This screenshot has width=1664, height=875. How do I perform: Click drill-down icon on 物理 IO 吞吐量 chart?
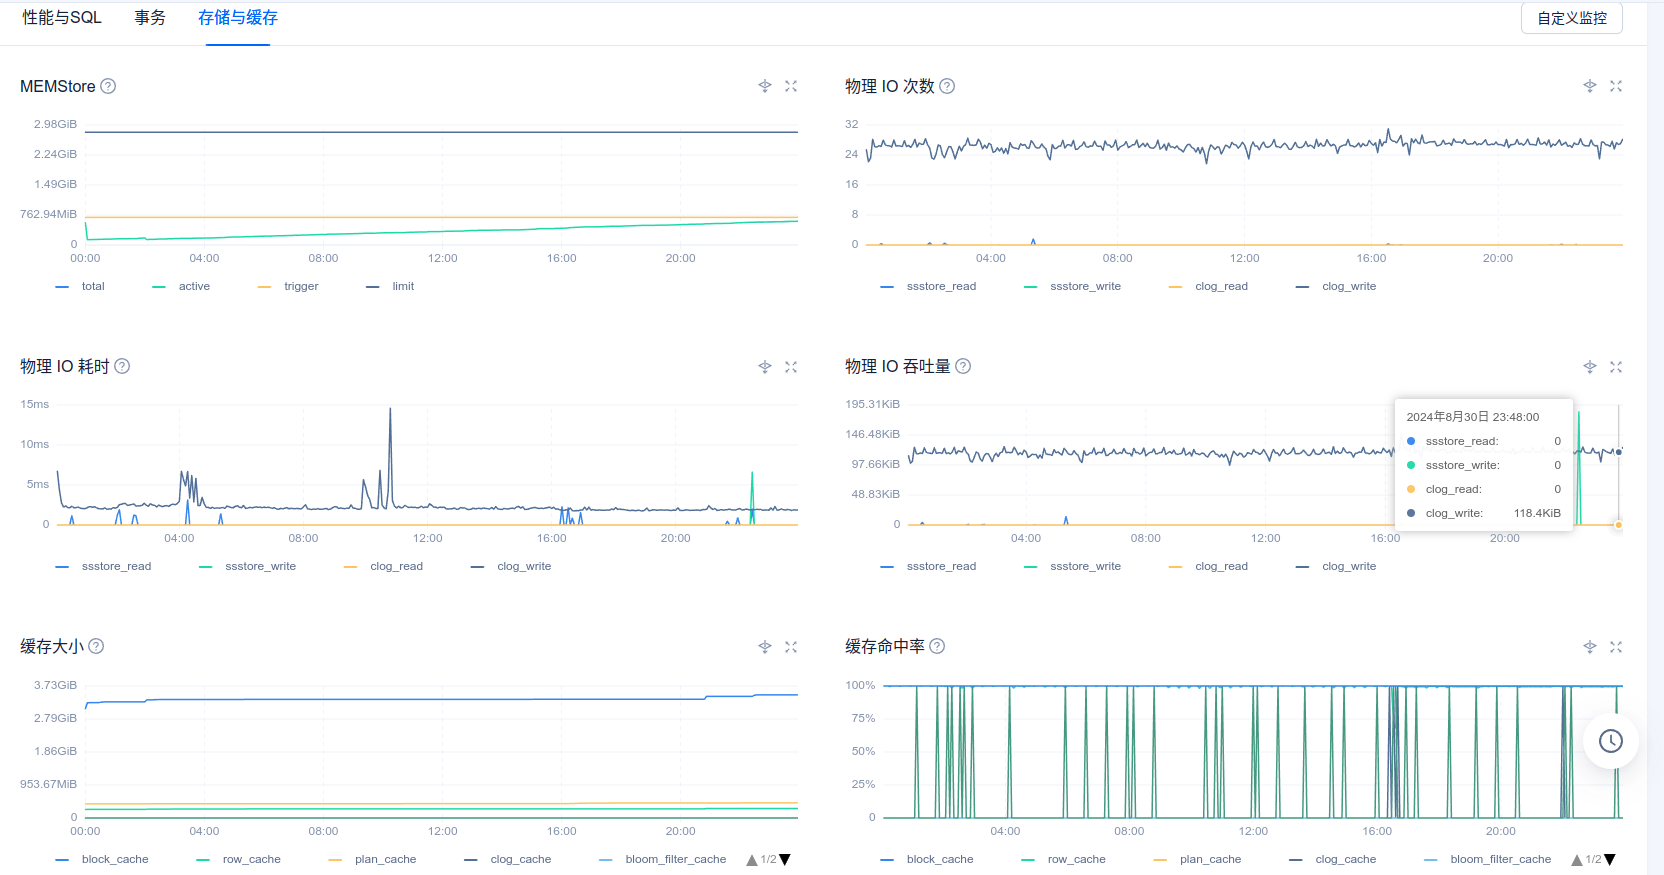[1590, 367]
